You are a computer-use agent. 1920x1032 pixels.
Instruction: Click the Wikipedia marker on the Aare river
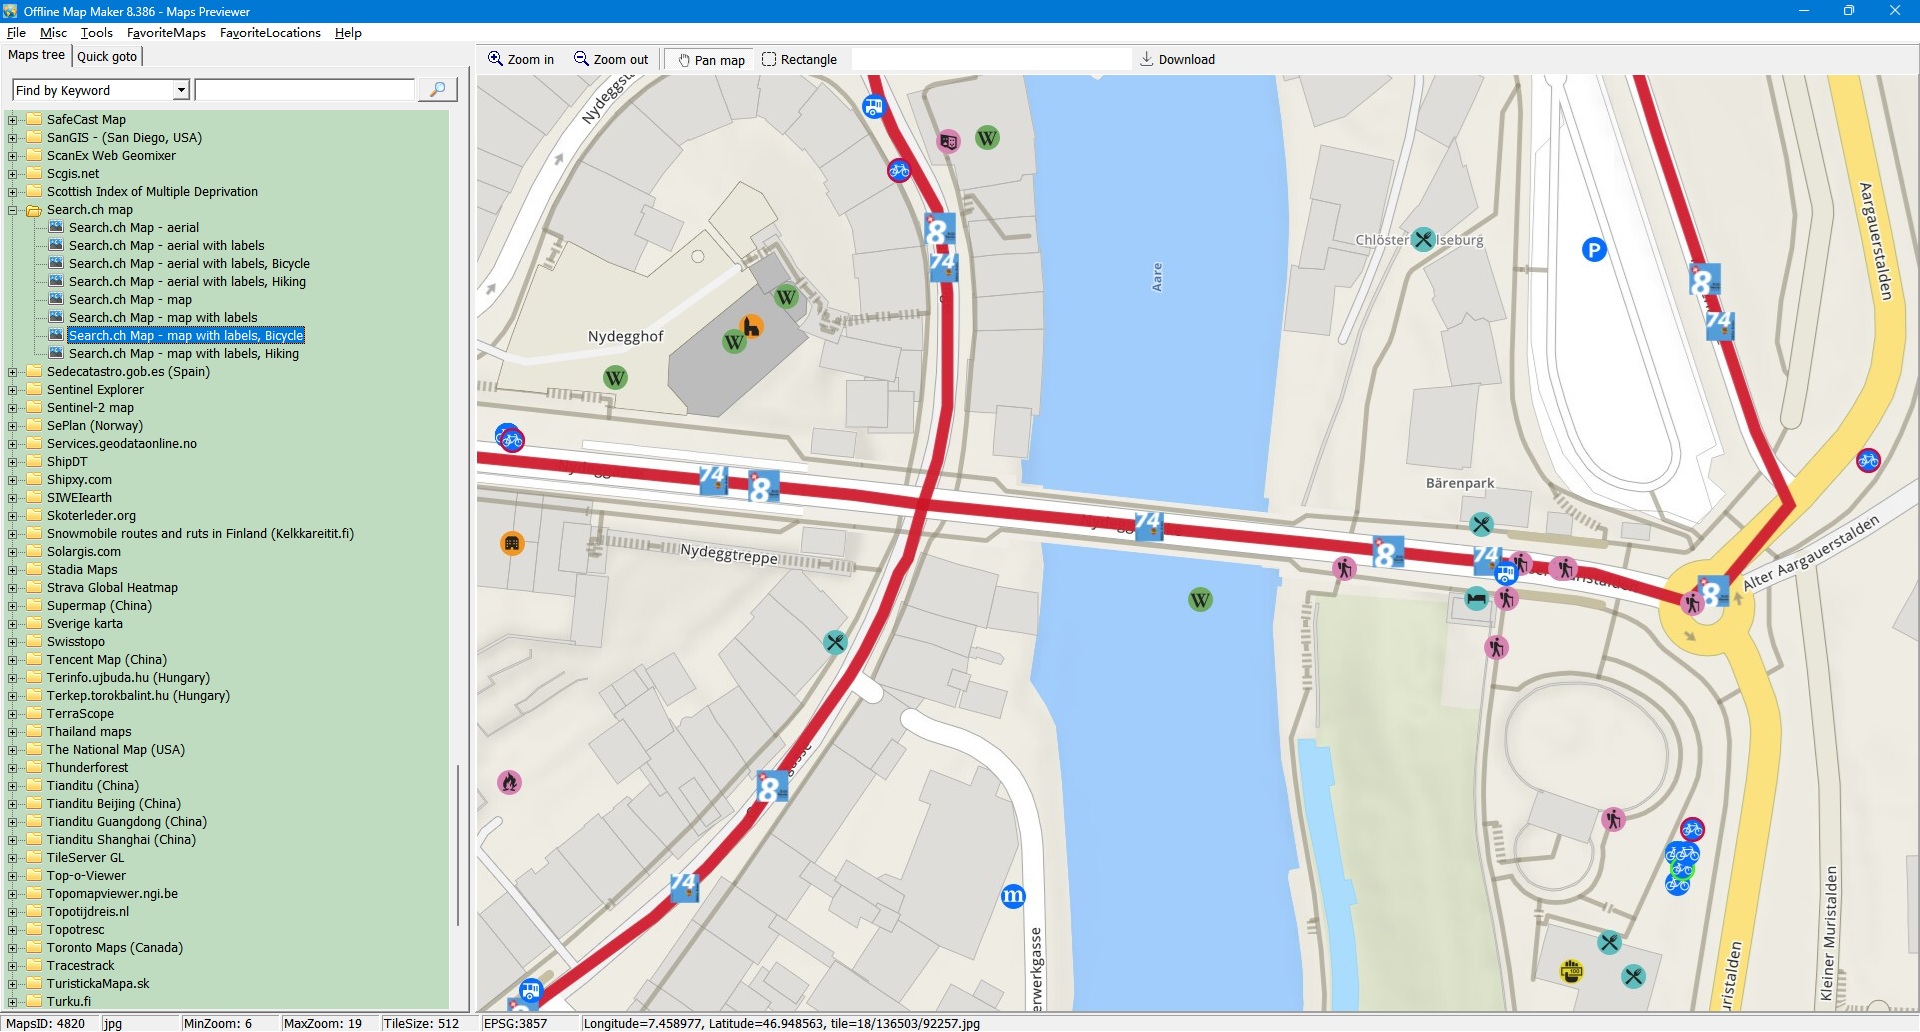coord(1200,600)
